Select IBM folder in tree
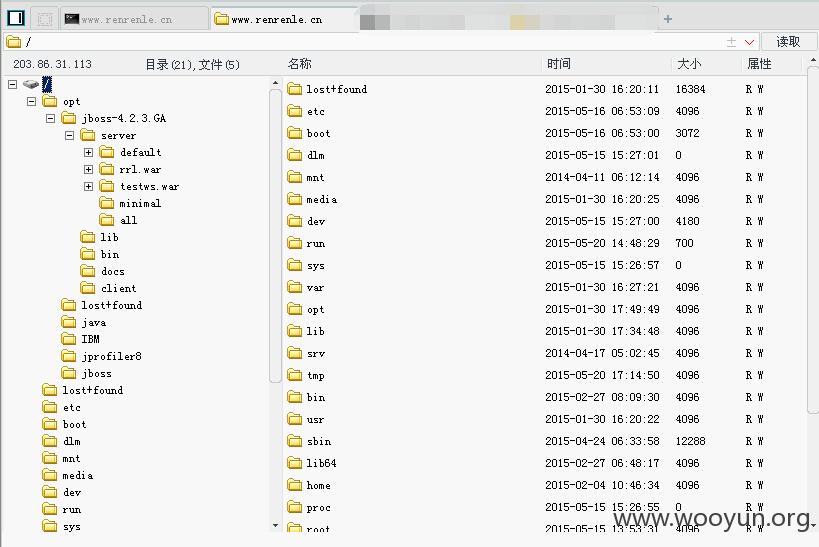 (80, 340)
